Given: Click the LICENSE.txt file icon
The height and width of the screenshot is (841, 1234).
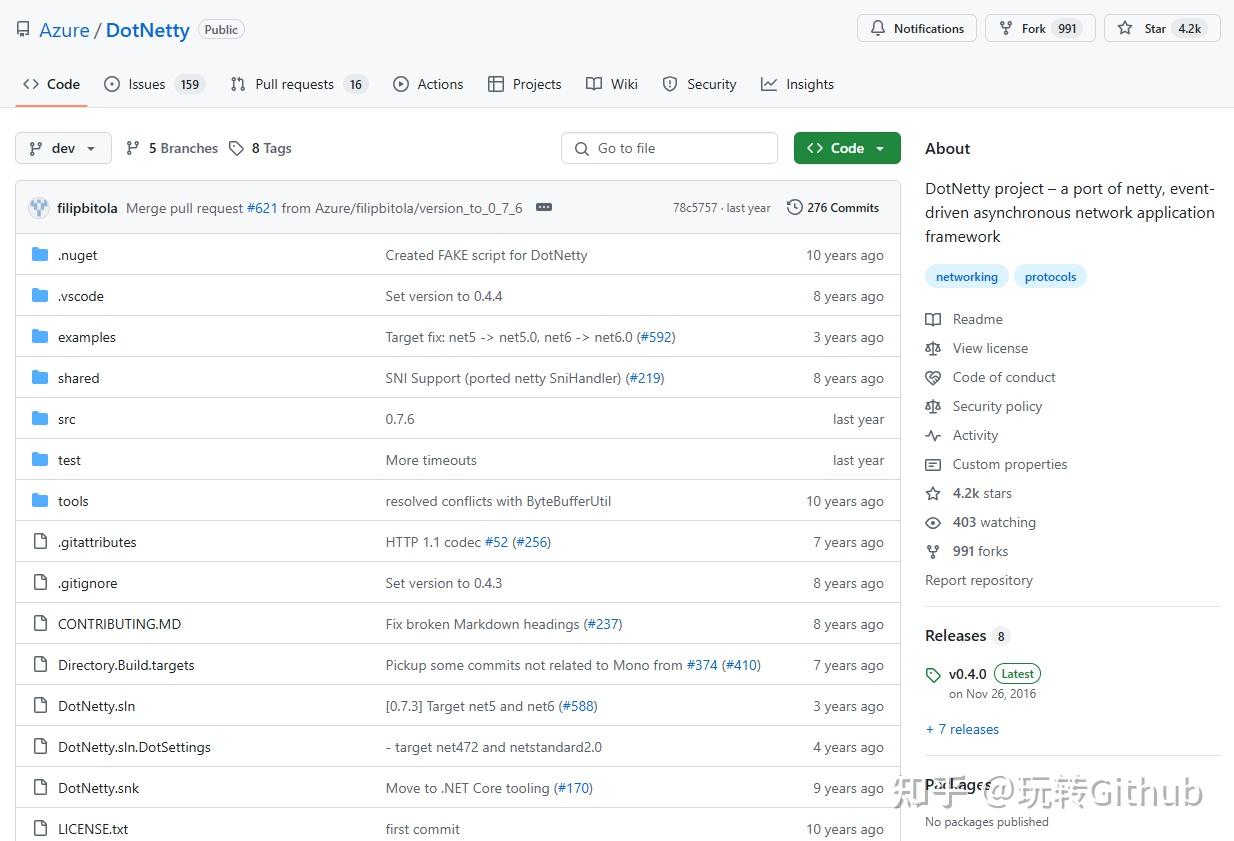Looking at the screenshot, I should 40,829.
